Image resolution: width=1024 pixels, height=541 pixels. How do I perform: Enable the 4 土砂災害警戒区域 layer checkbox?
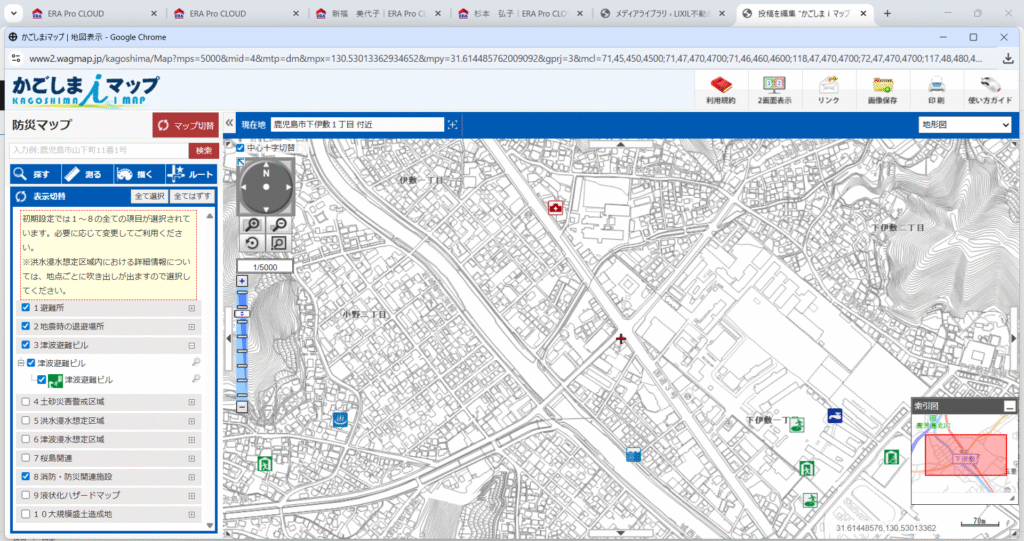pos(26,401)
